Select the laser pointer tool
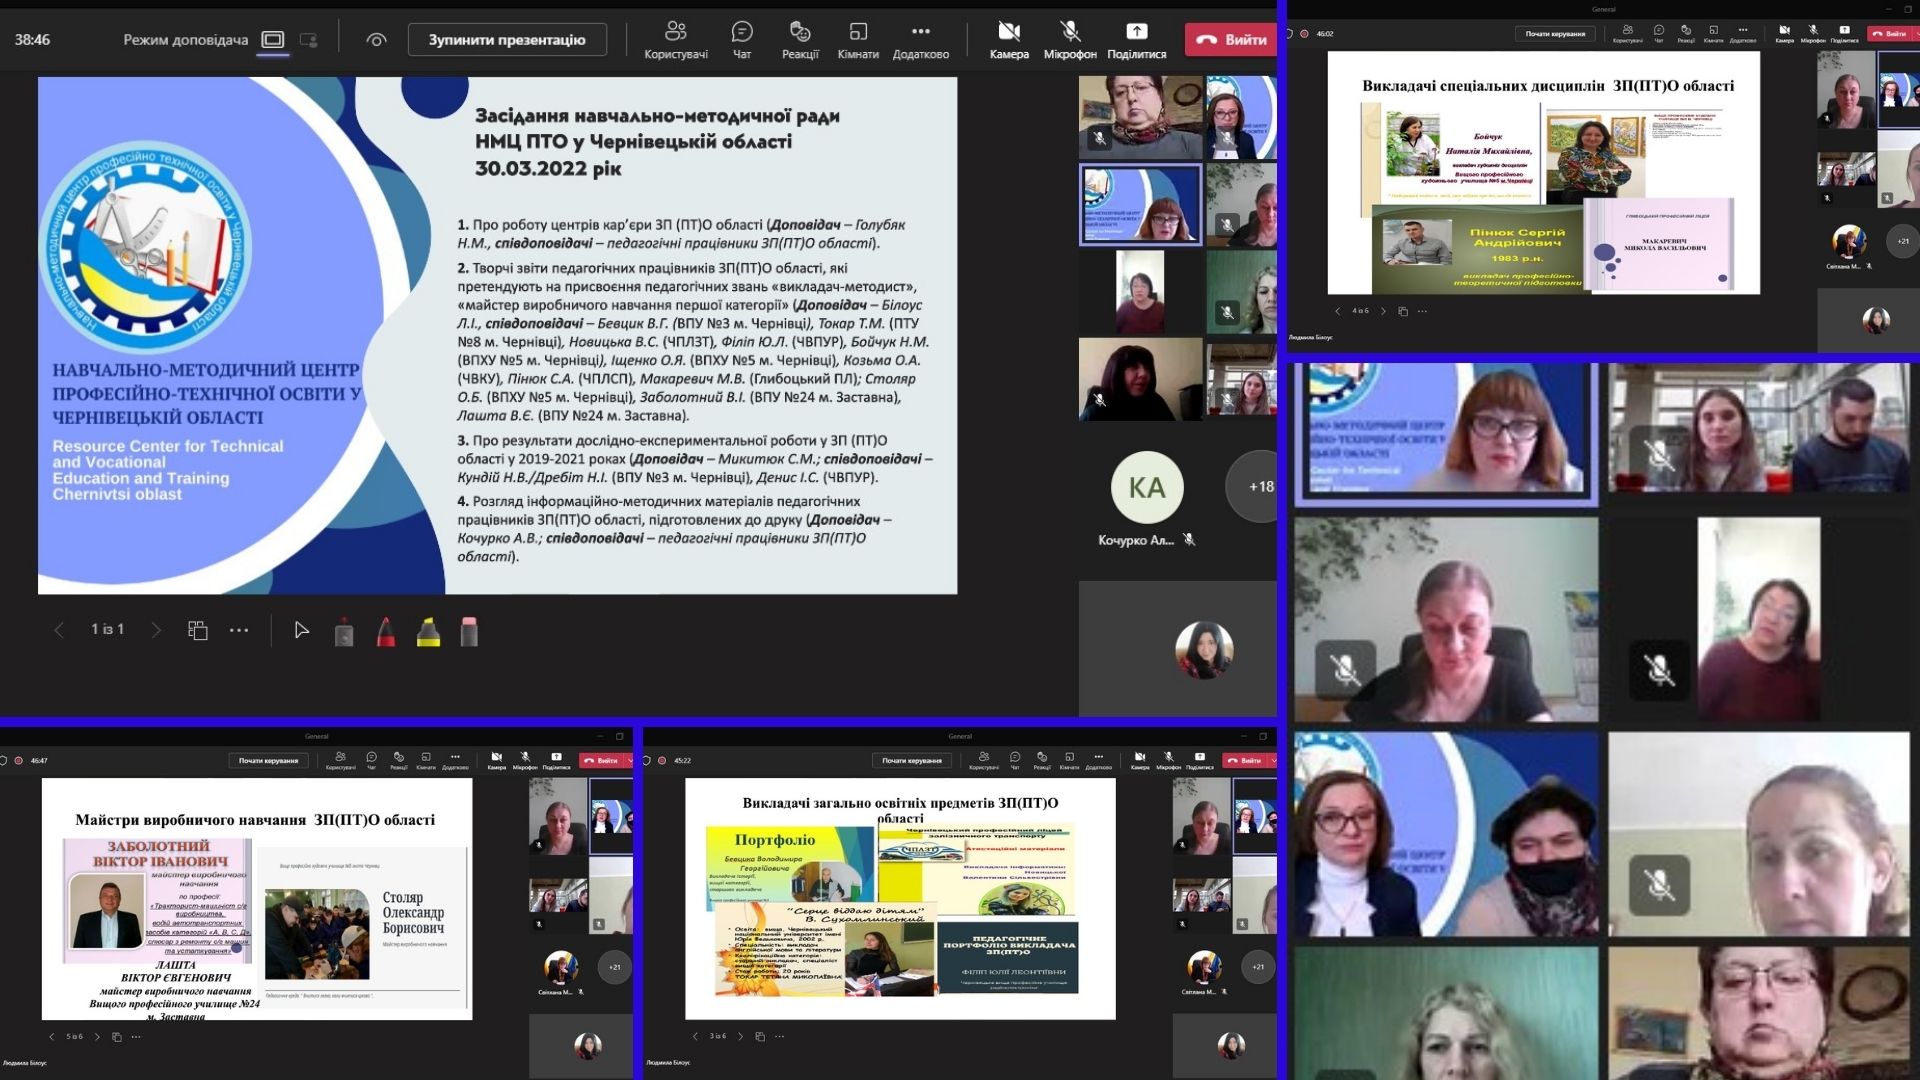 click(344, 631)
